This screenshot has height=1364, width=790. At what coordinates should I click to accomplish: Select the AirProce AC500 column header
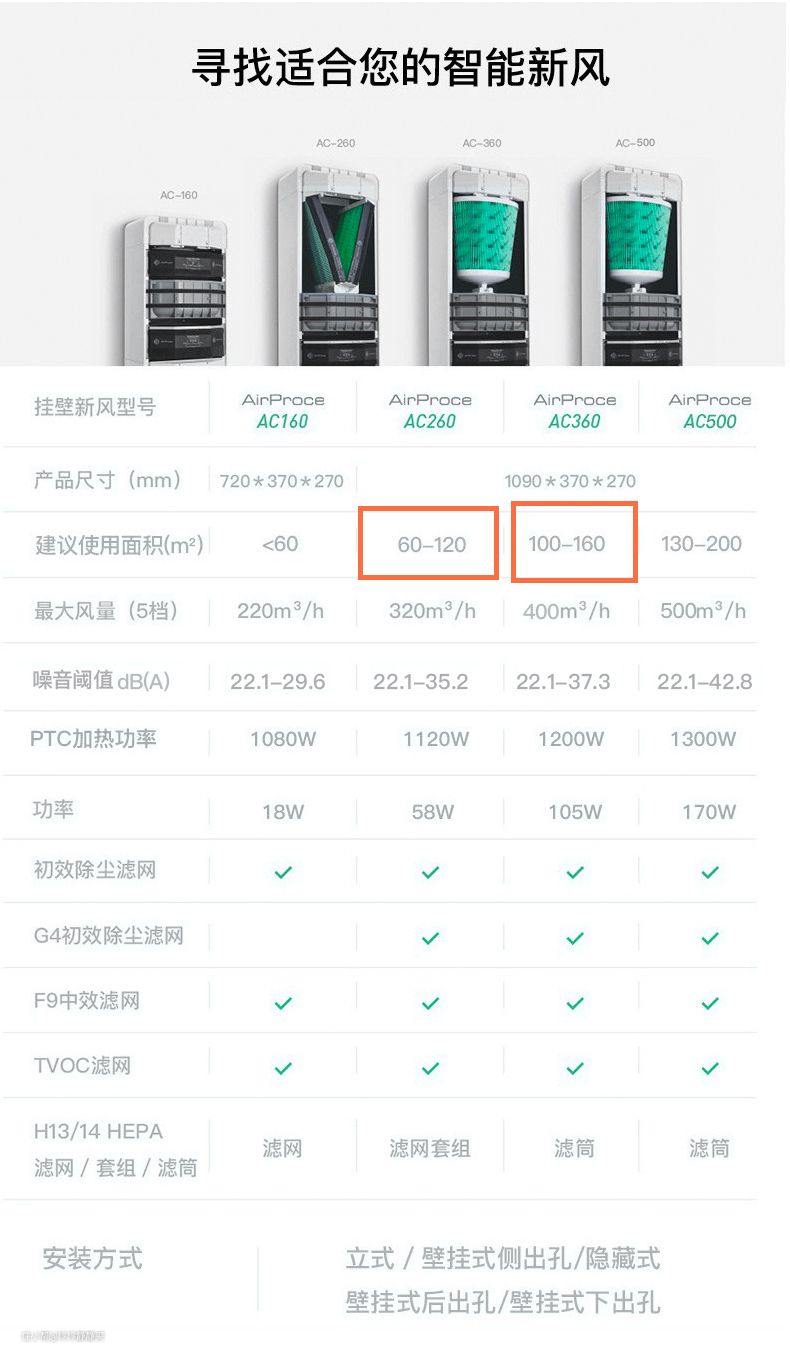[x=710, y=410]
